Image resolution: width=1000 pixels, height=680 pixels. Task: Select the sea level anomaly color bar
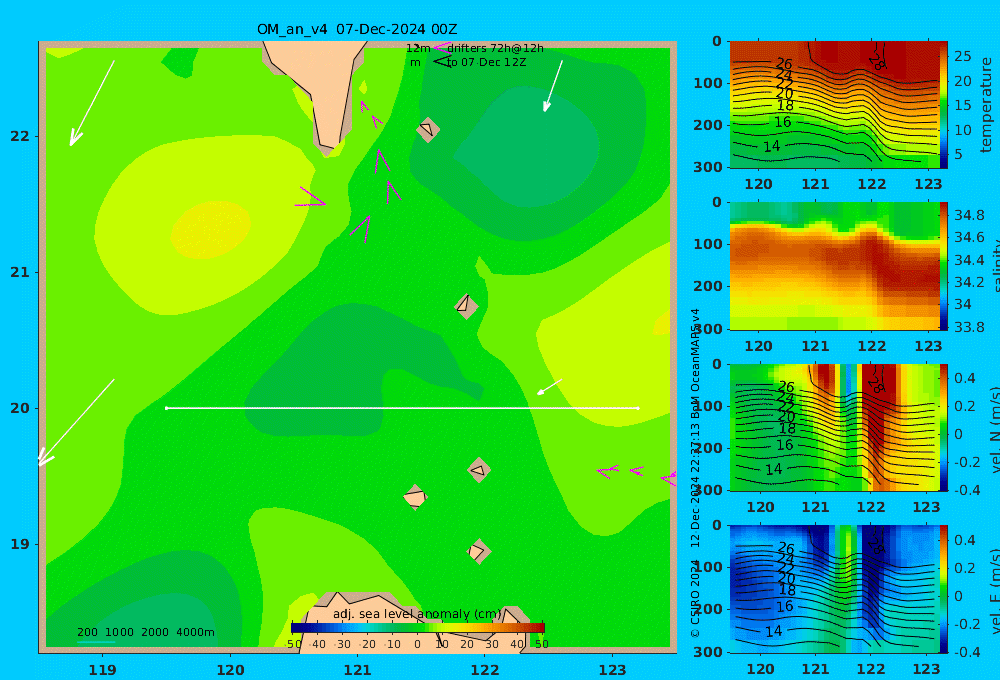[x=418, y=628]
